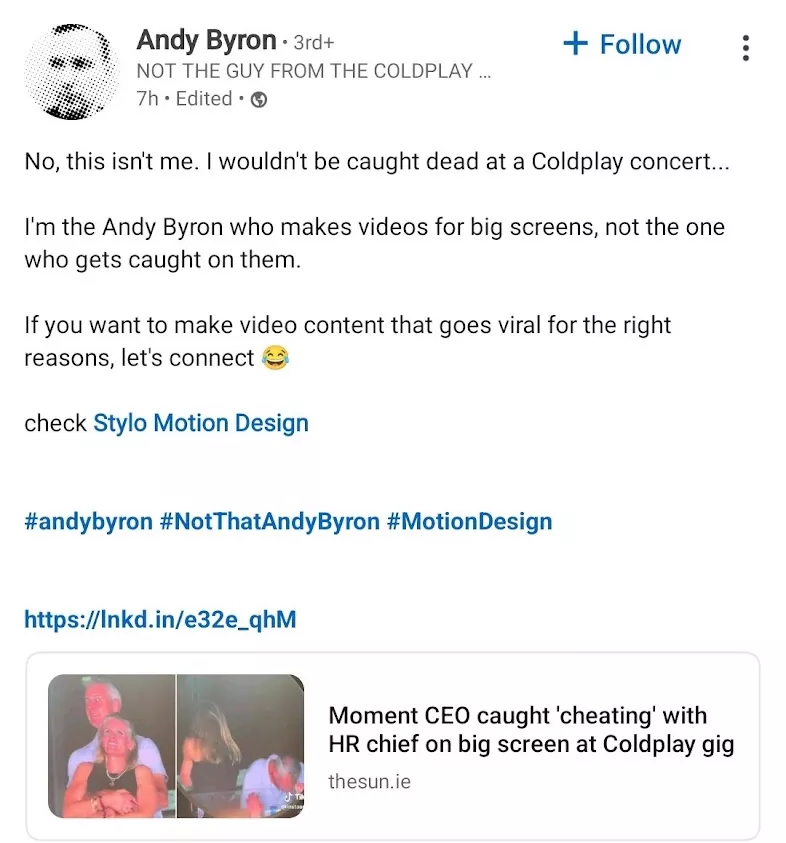Viewport: 786px width, 843px height.
Task: Open the 'Moment CEO caught cheating' article headline
Action: (531, 730)
